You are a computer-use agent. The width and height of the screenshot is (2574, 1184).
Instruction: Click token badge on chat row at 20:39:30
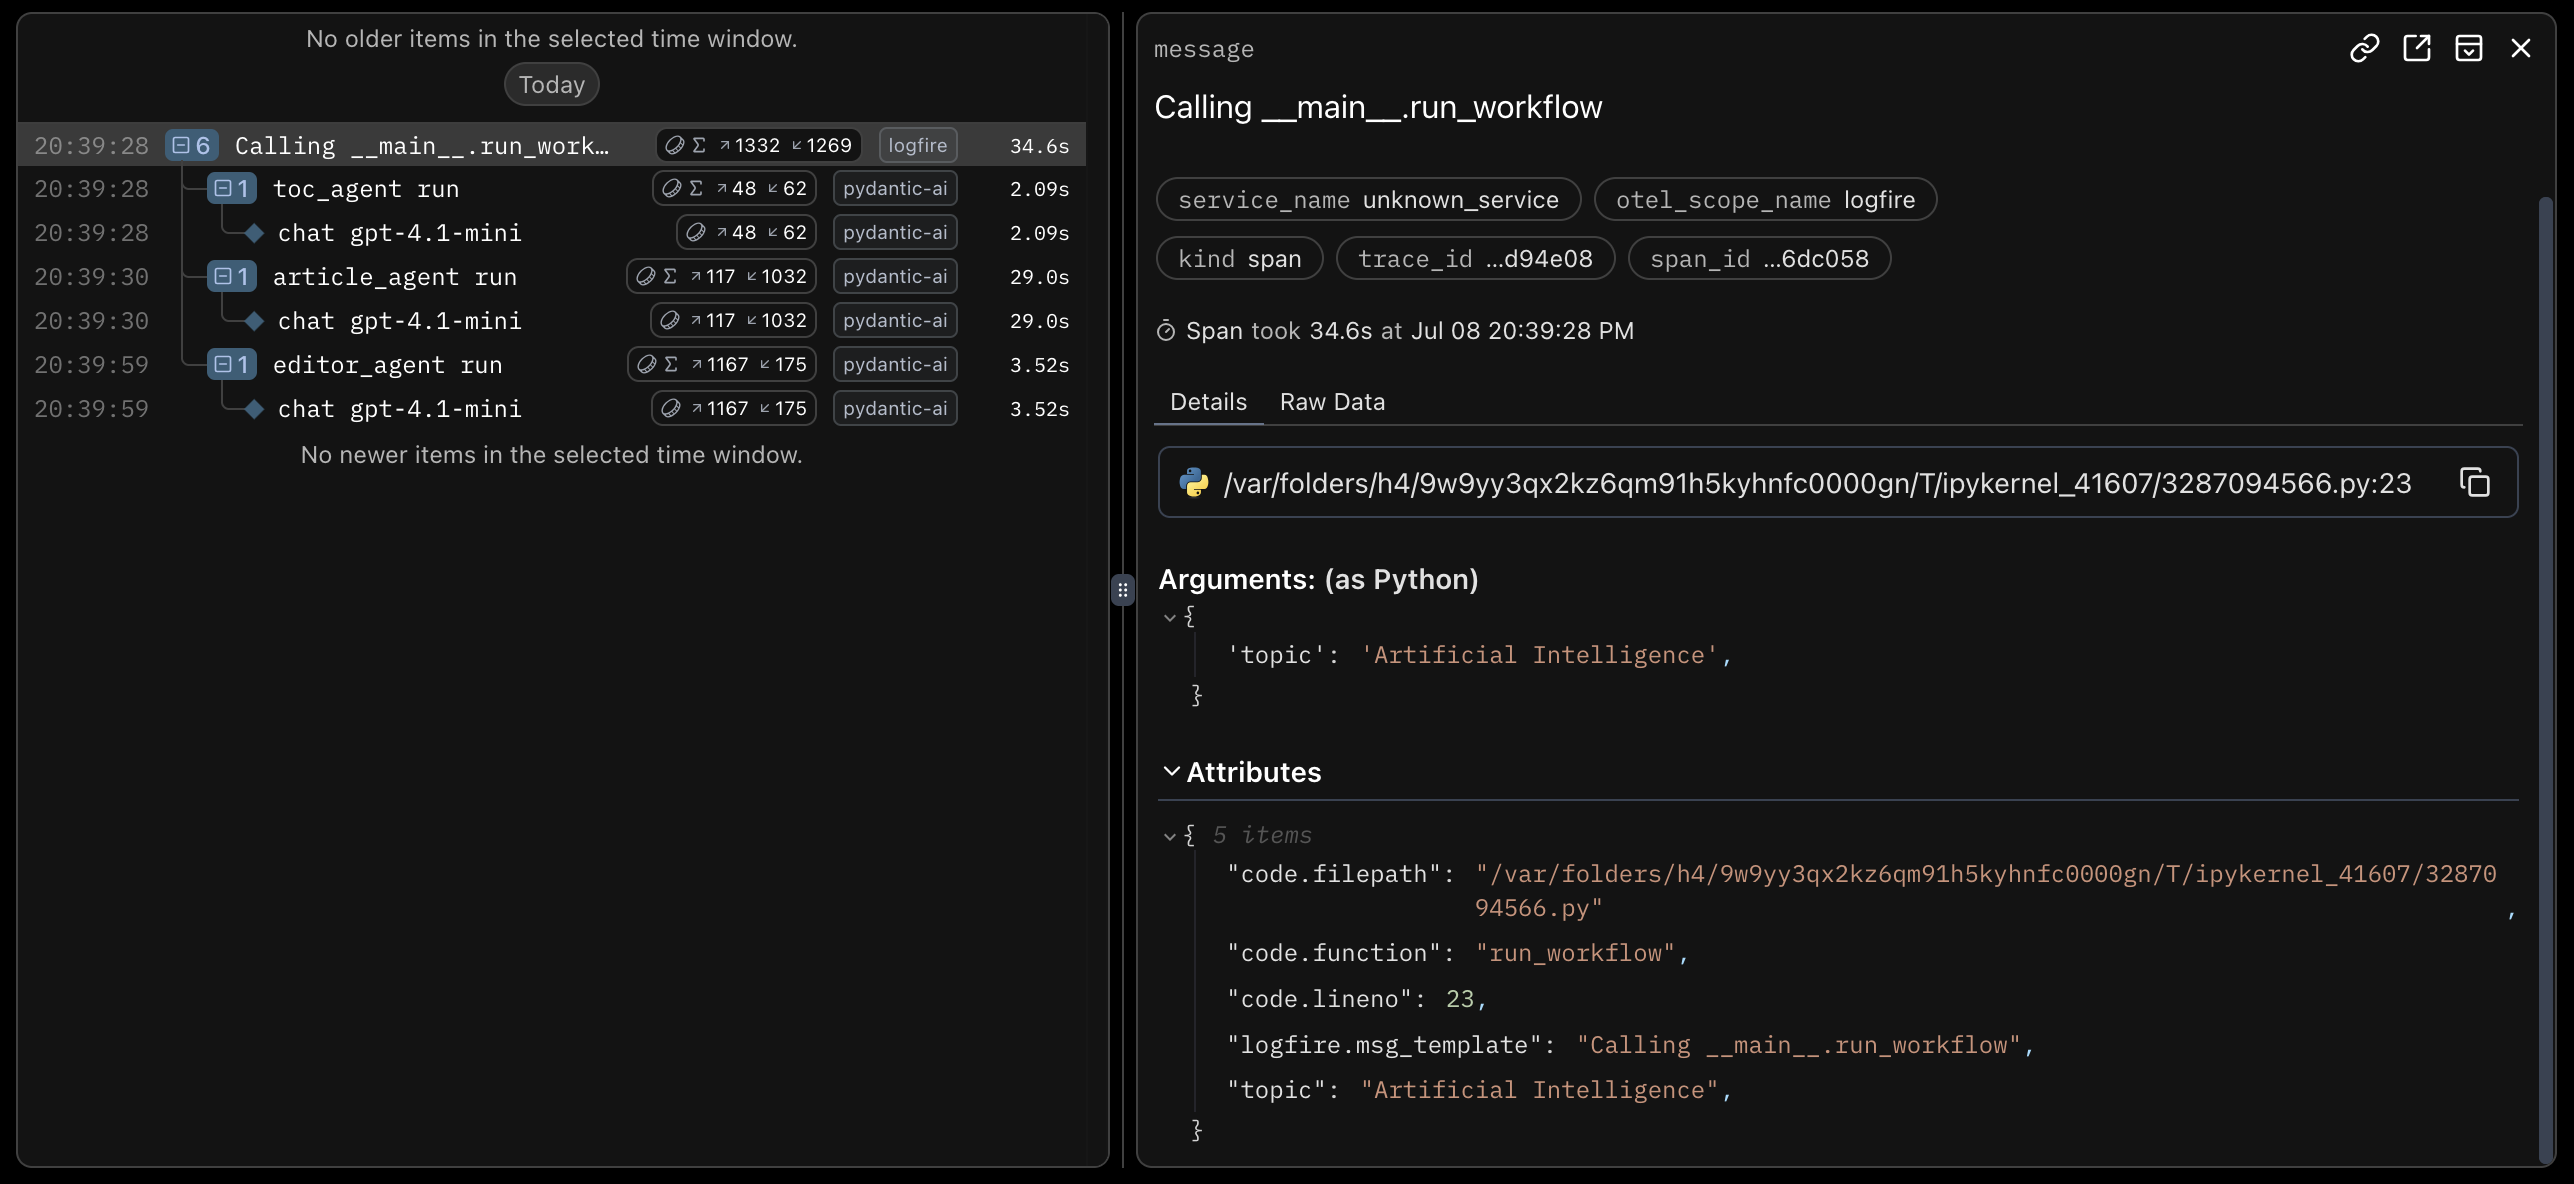pos(733,321)
